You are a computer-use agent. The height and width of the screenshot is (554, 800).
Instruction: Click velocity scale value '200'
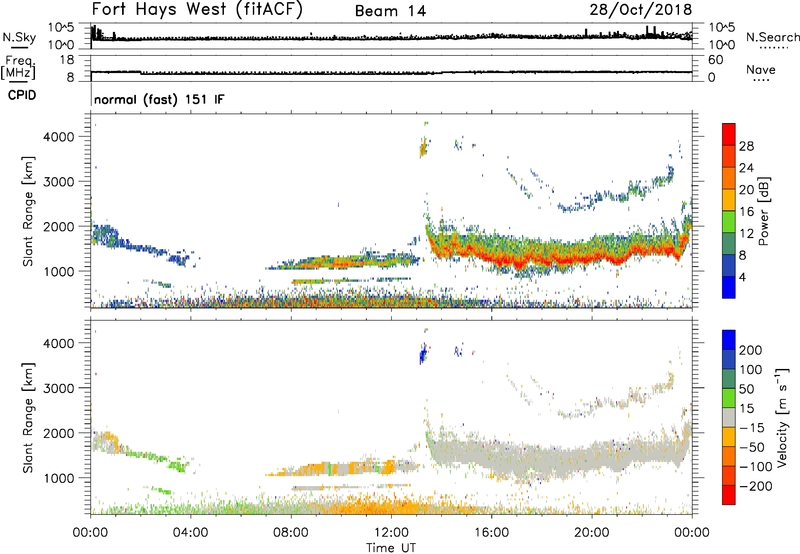tap(751, 350)
